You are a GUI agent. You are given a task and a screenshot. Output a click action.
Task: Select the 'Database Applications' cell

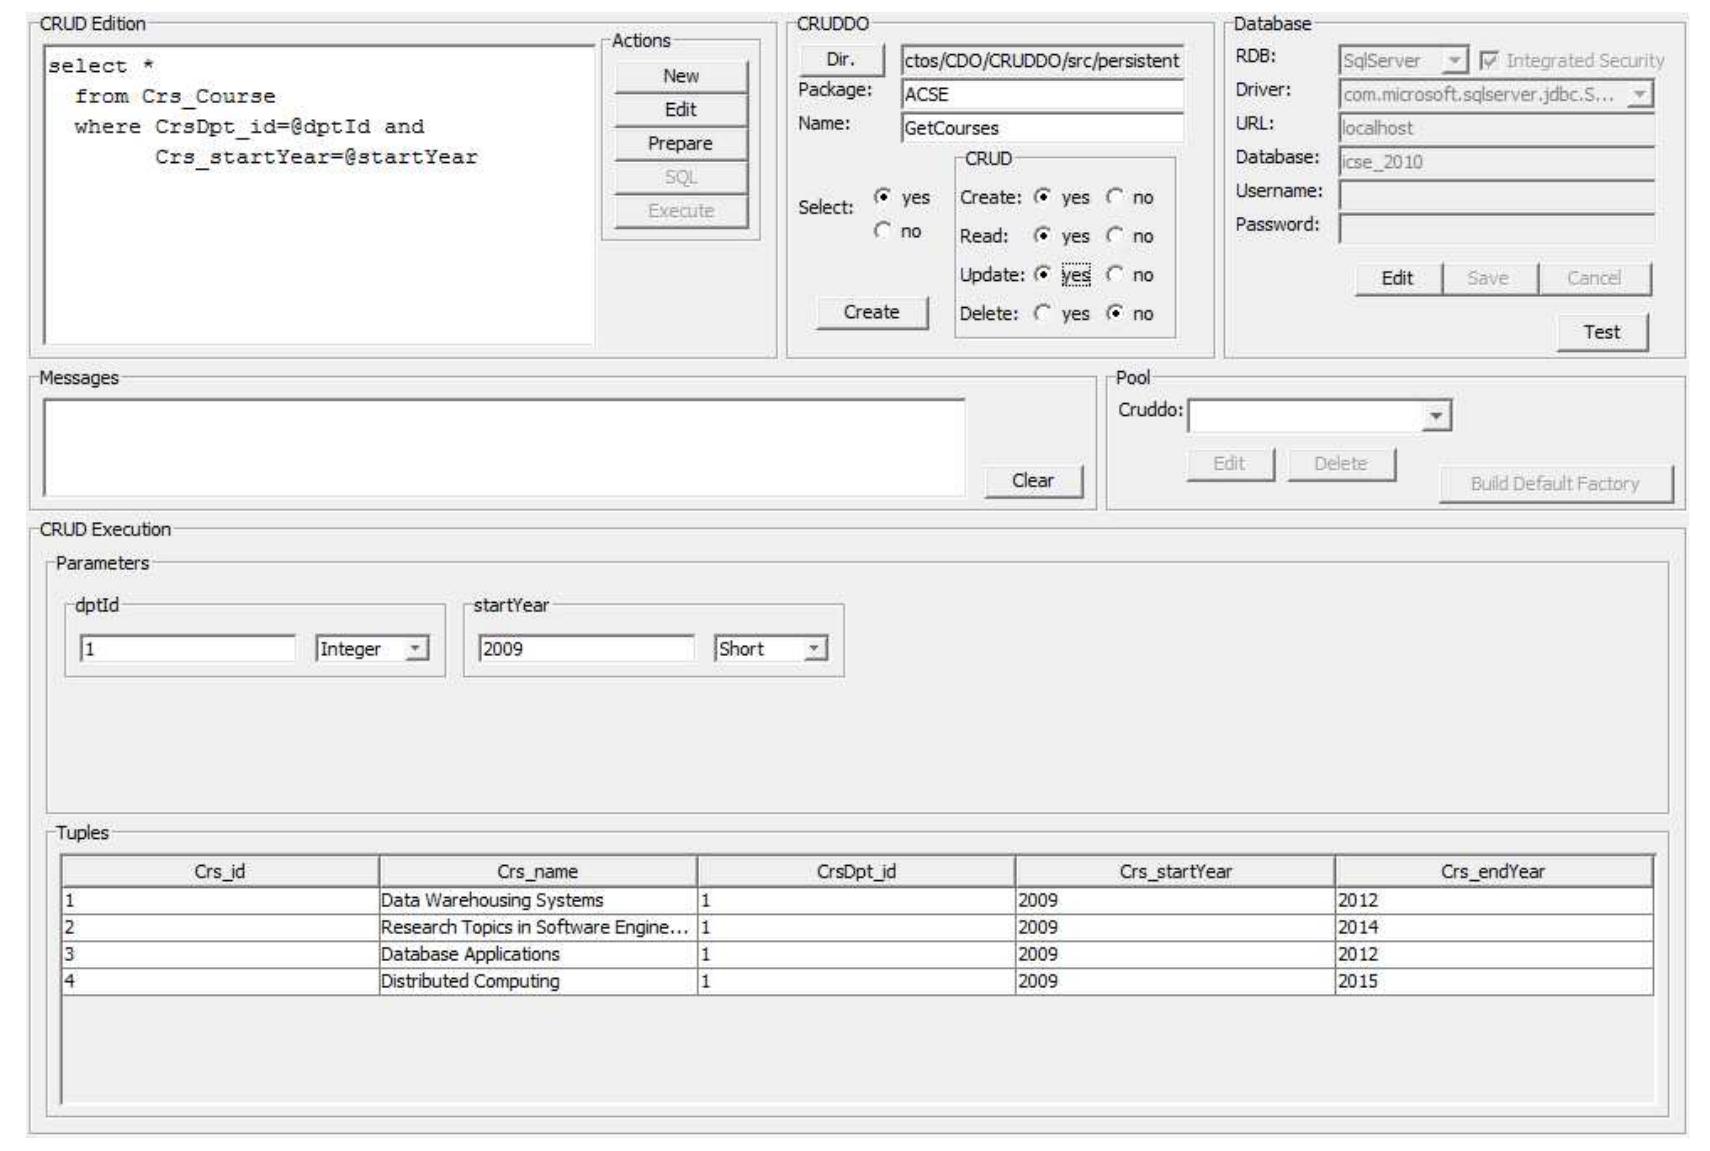tap(538, 954)
